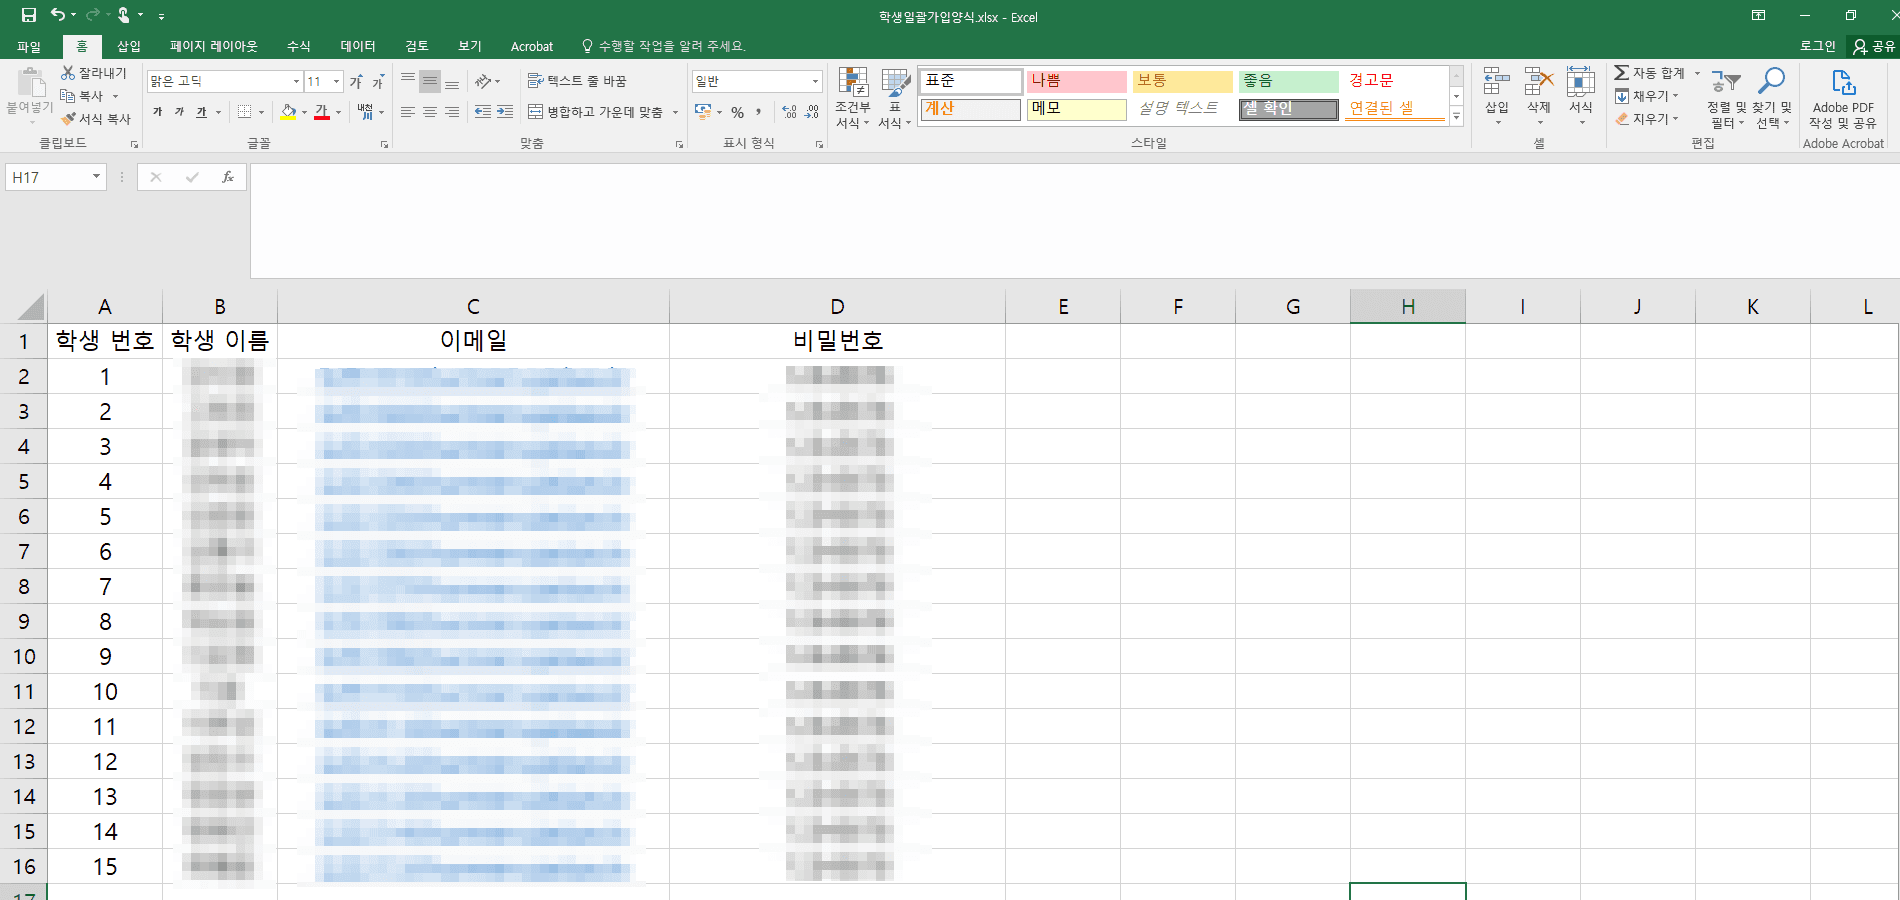1900x900 pixels.
Task: Increase indent in the alignment group
Action: (505, 112)
